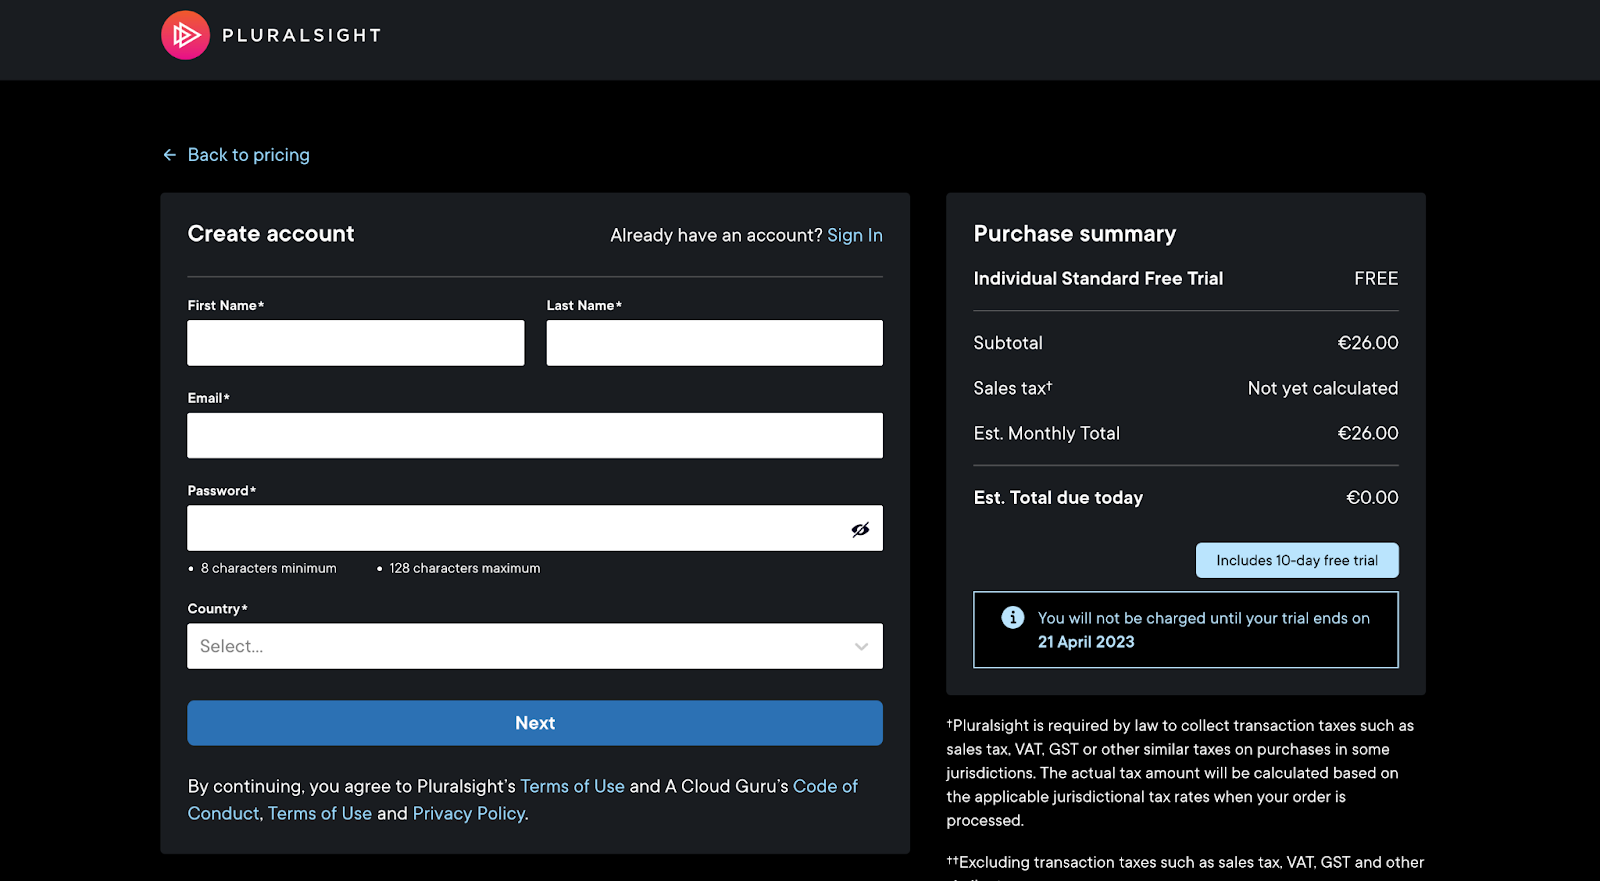The height and width of the screenshot is (881, 1600).
Task: Expand Country list with chevron arrow
Action: [861, 646]
